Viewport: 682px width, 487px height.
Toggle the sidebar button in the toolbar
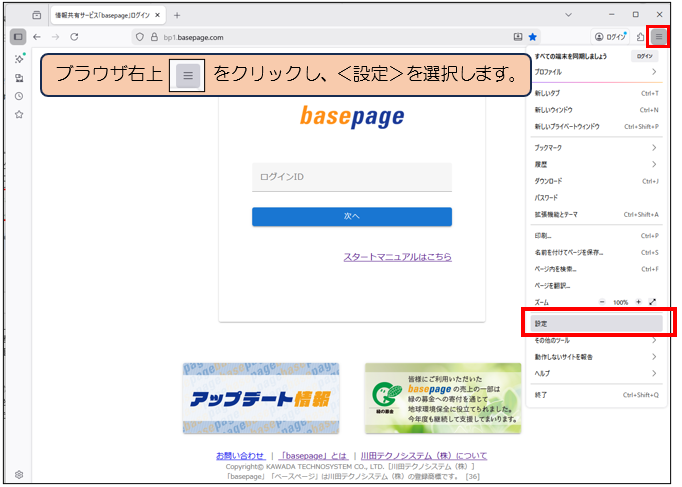click(x=18, y=37)
